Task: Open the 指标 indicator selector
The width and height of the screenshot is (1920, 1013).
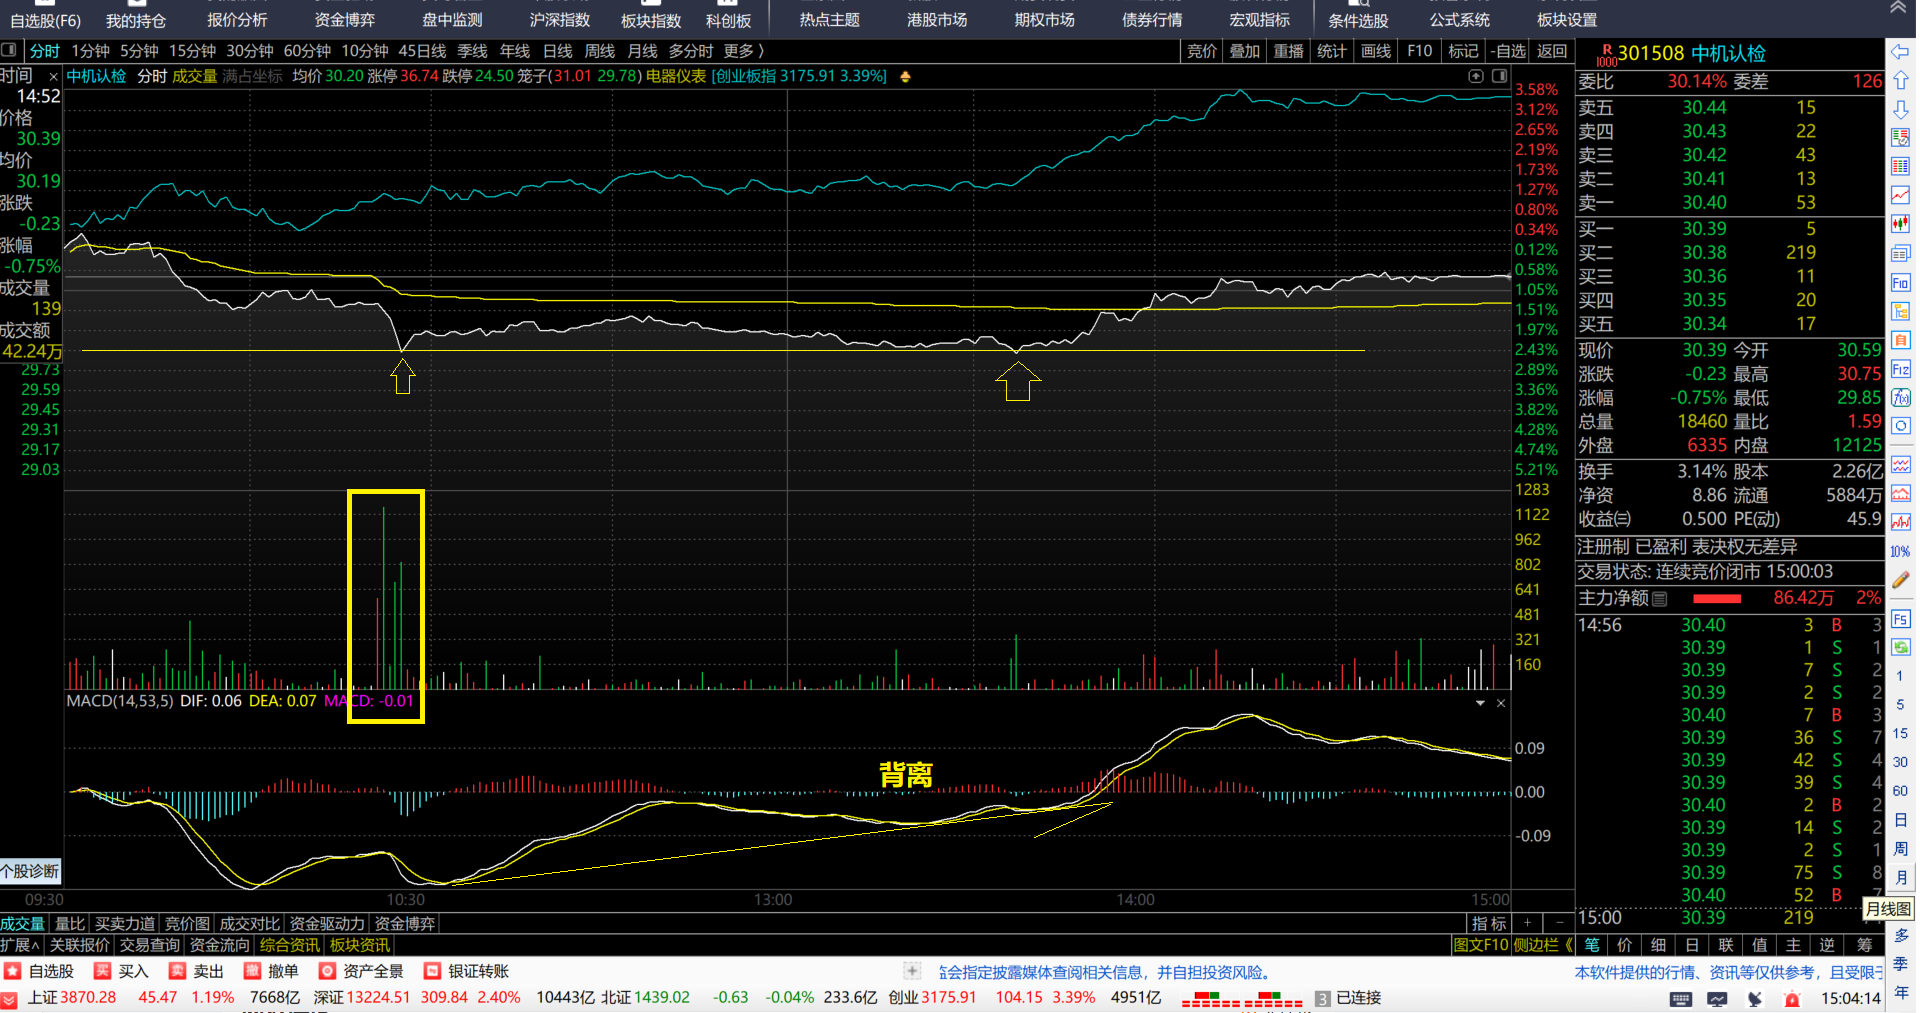Action: coord(1489,923)
